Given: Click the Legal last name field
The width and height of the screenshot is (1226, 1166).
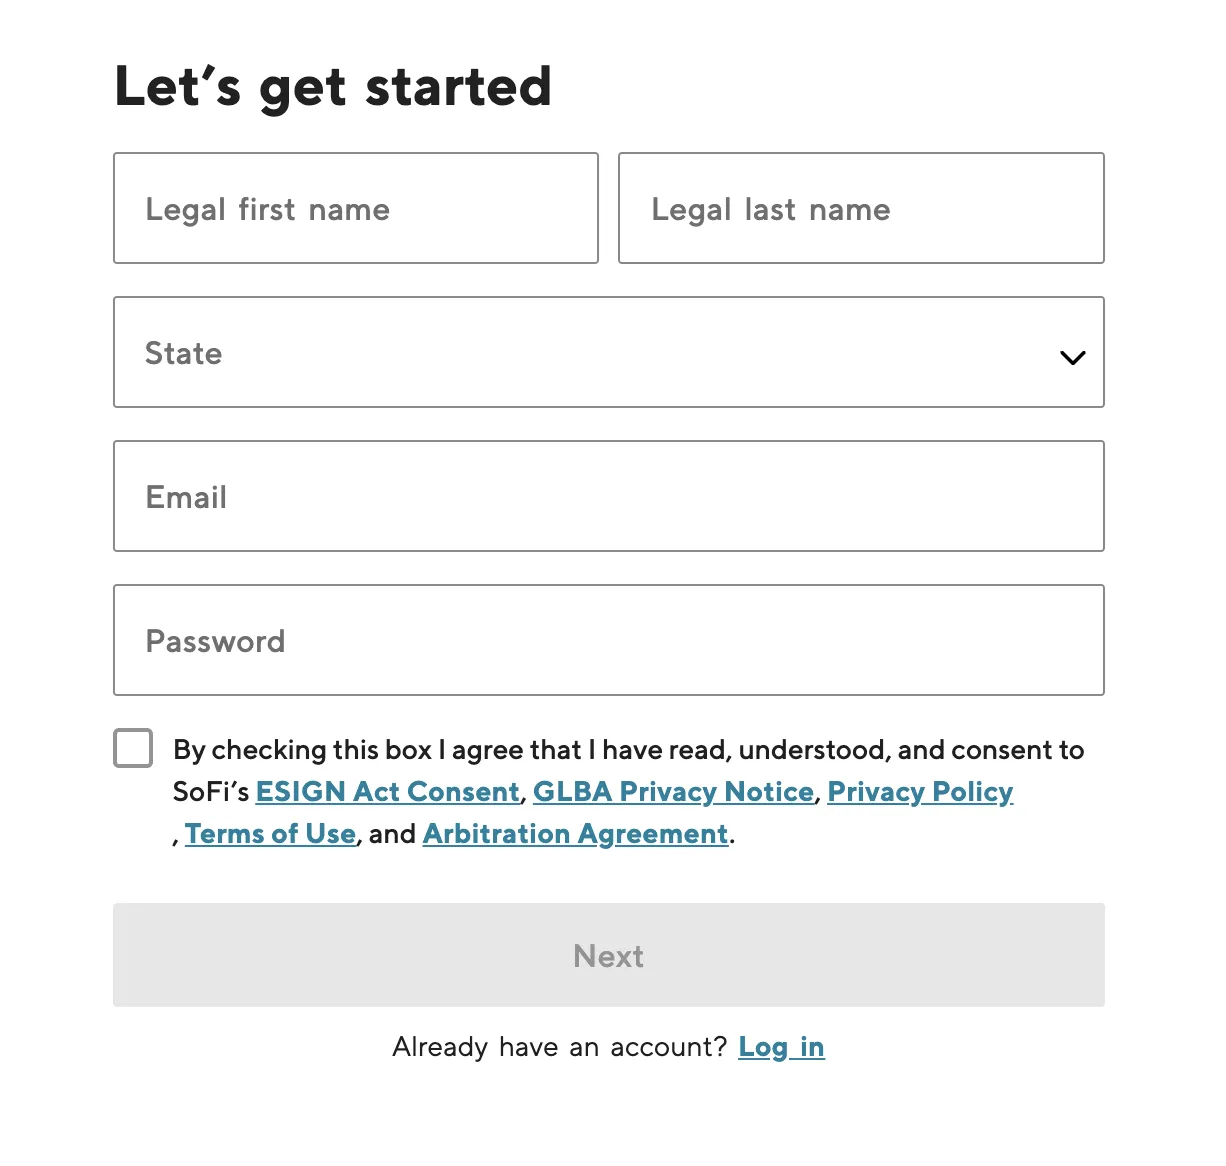Looking at the screenshot, I should pos(861,208).
